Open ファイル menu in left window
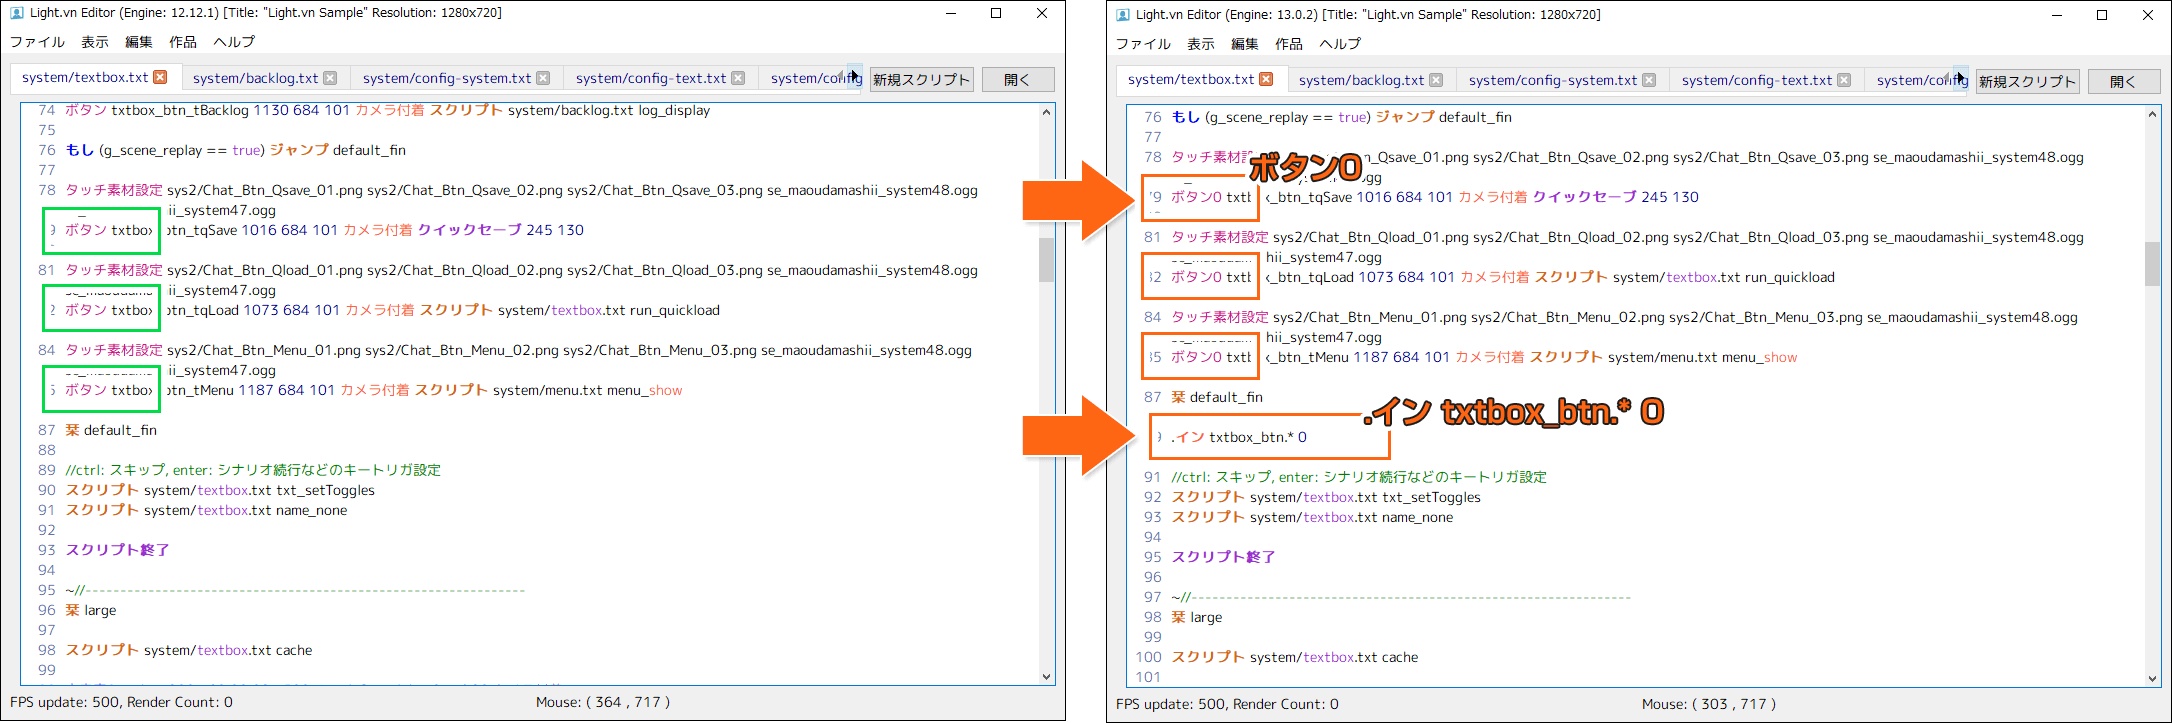Viewport: 2172px width, 723px height. (x=38, y=42)
